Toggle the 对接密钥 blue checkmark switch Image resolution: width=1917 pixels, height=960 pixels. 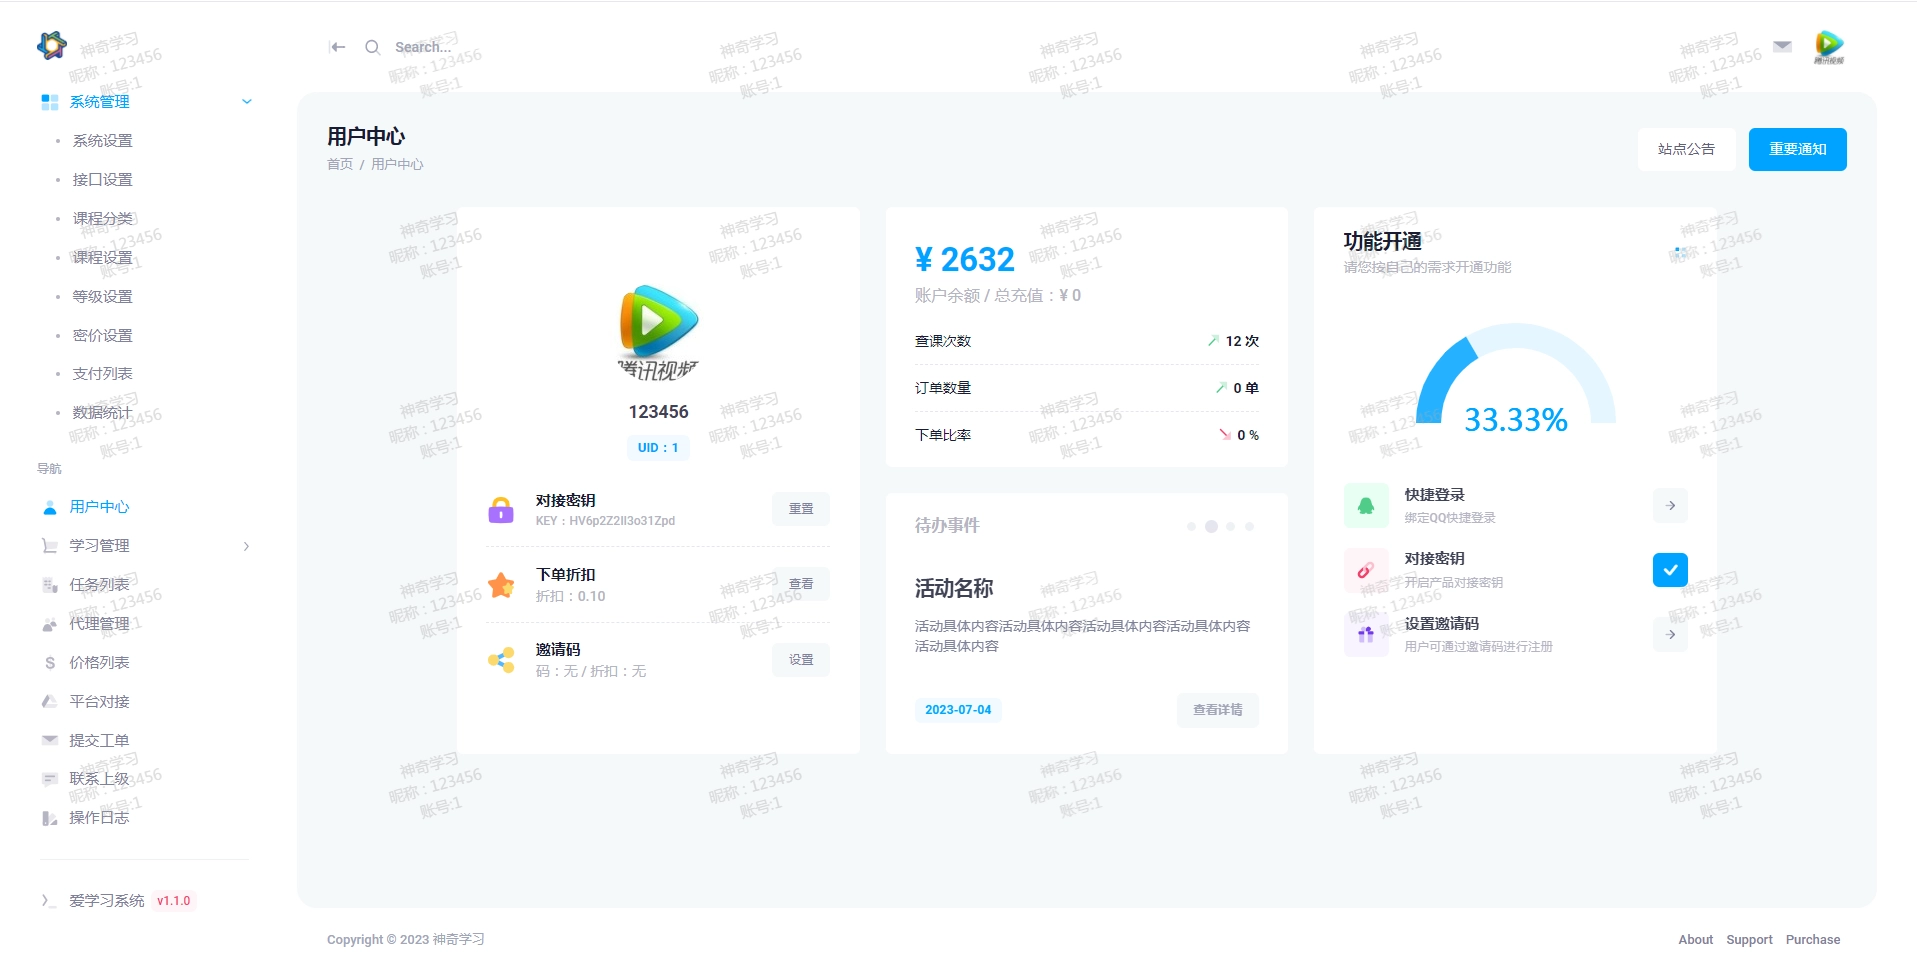point(1669,569)
